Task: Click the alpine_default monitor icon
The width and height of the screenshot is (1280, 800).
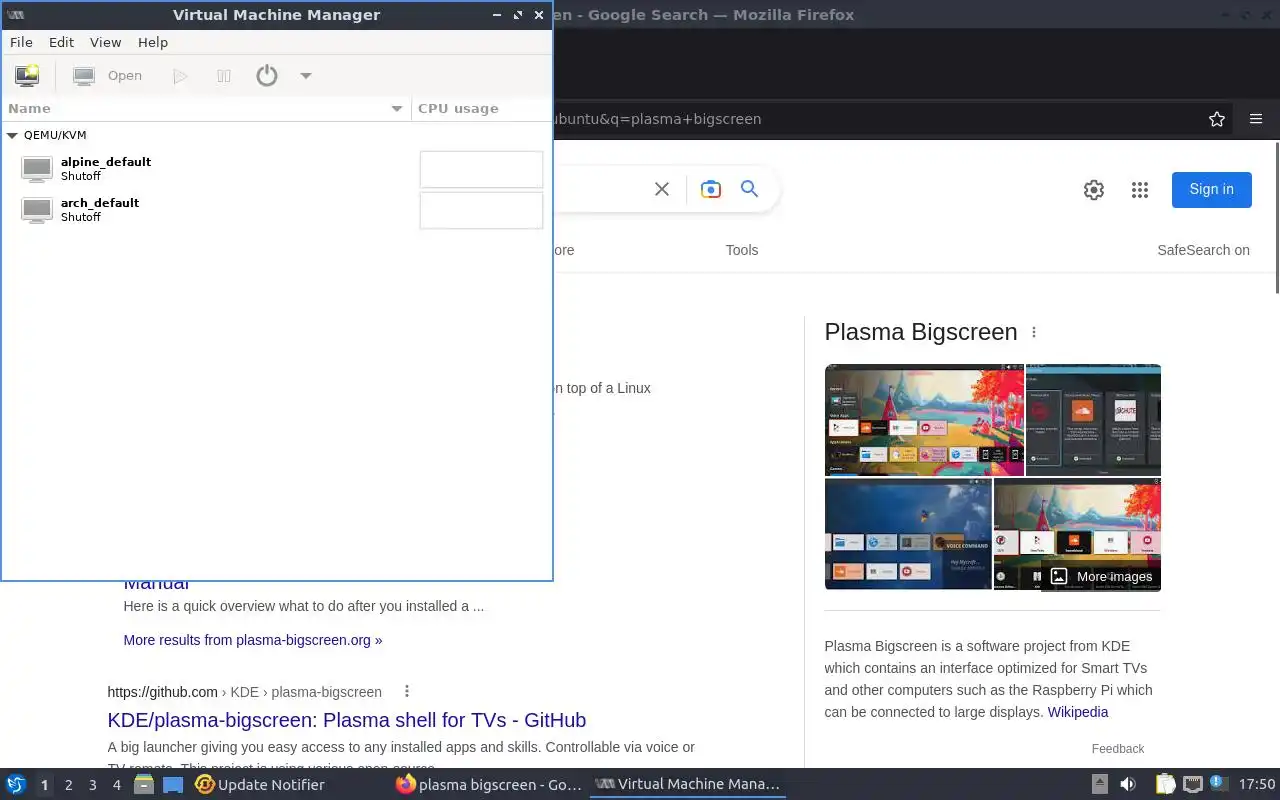Action: [37, 169]
